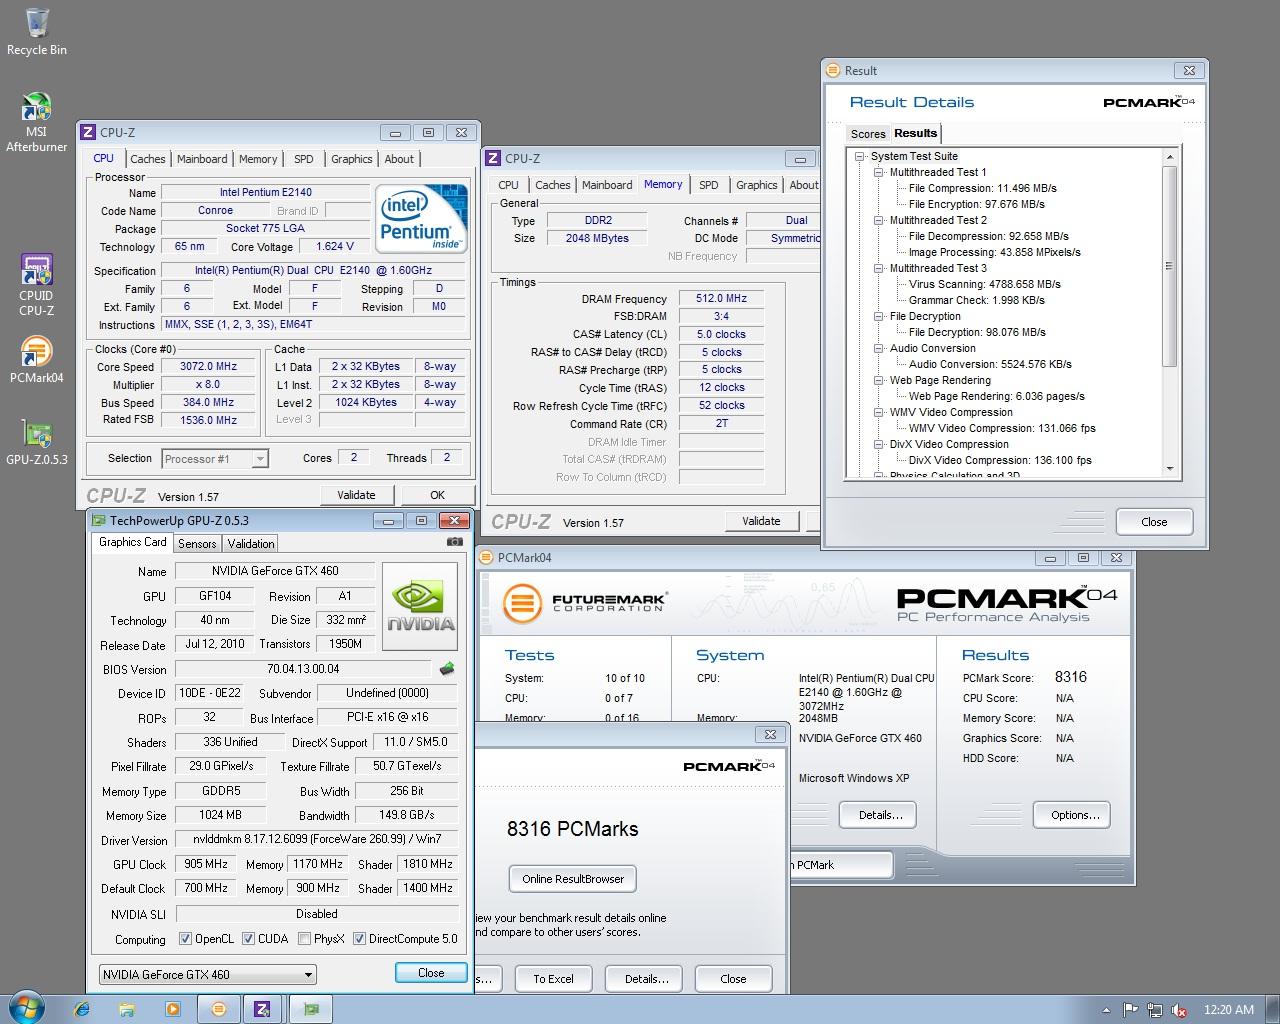Click the GPU-Z BIOS Version field
Viewport: 1280px width, 1024px height.
click(304, 669)
